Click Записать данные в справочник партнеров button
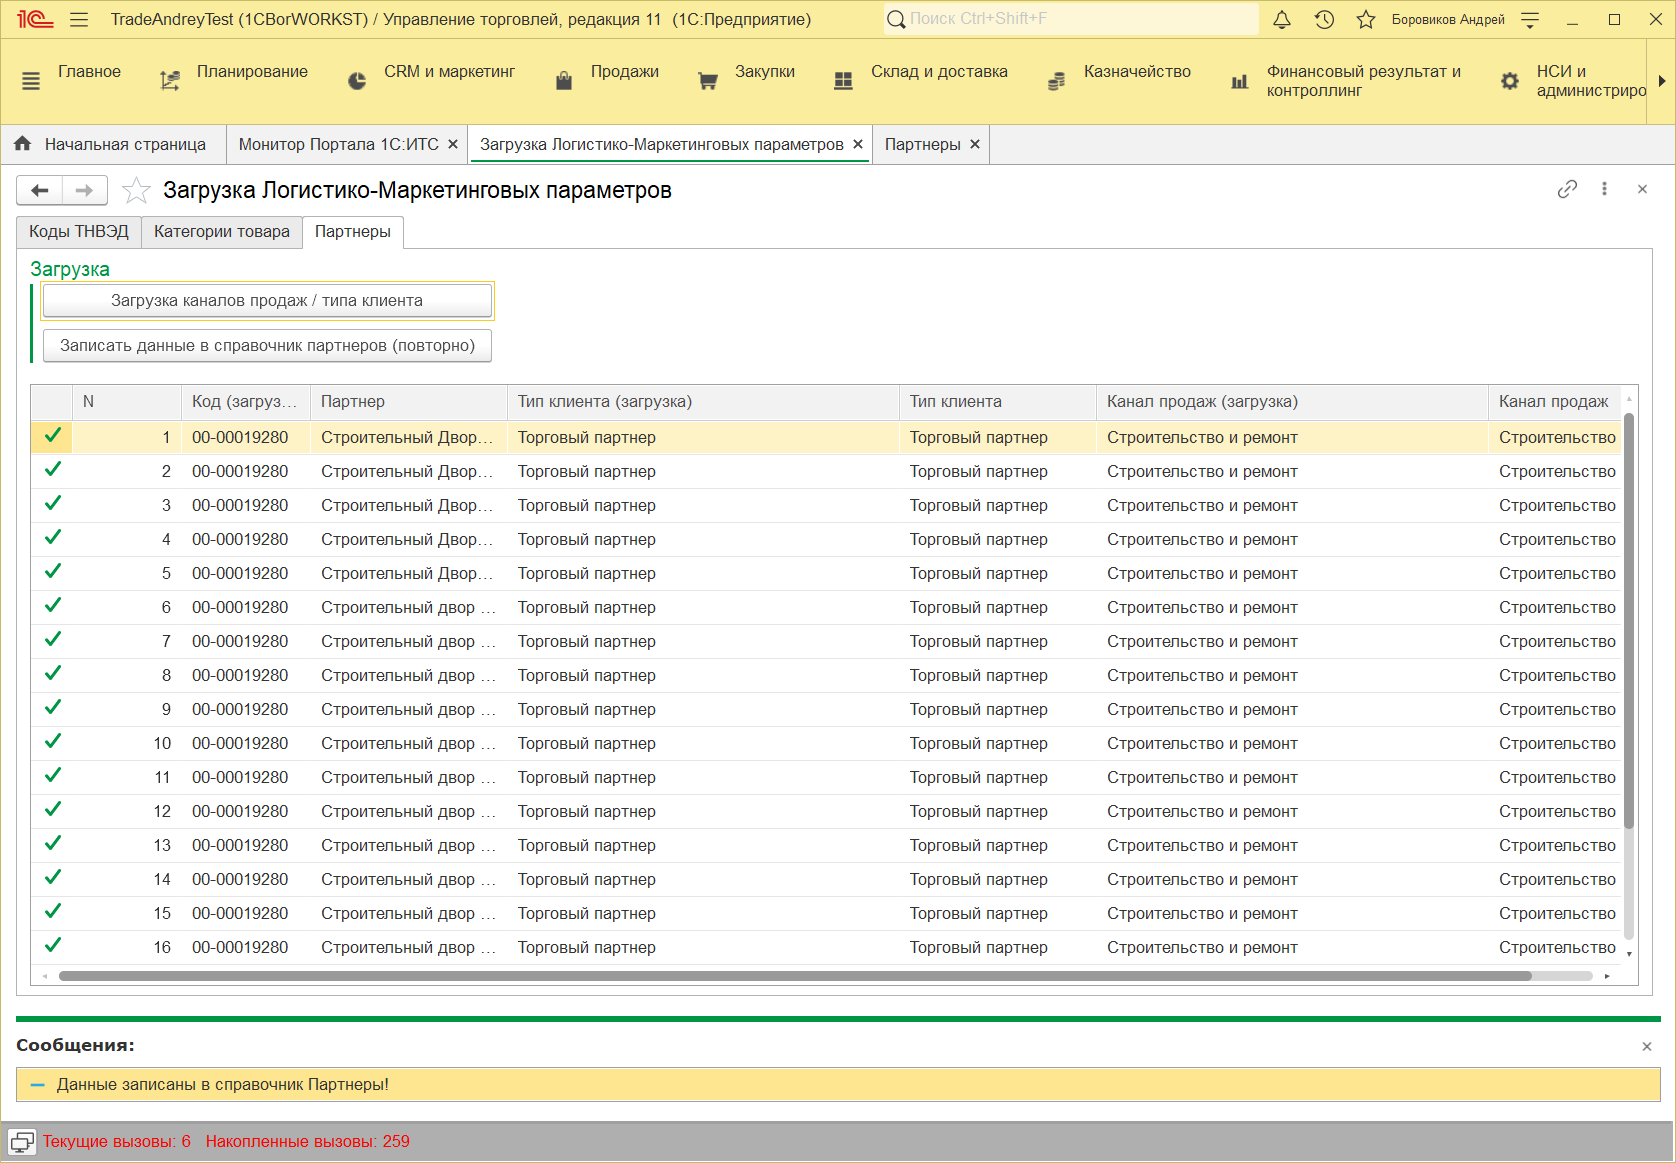This screenshot has width=1676, height=1163. (267, 345)
